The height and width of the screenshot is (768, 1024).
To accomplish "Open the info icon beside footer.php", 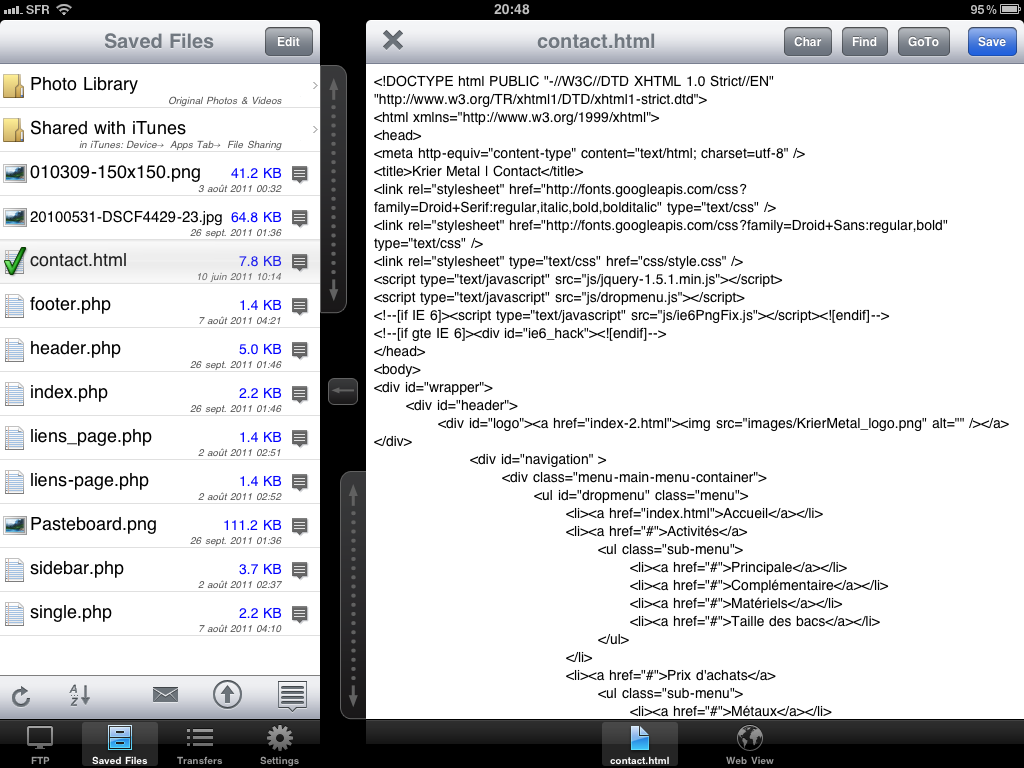I will (299, 306).
